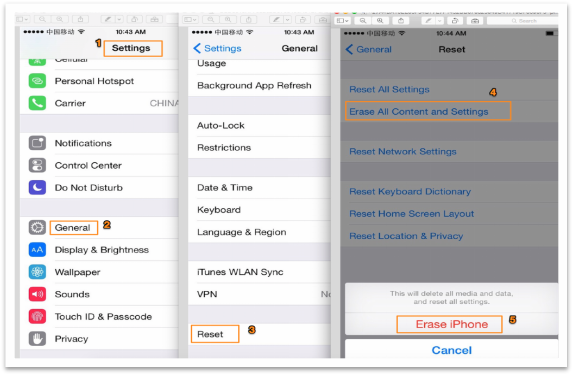Open the Restrictions row
573x374 pixels.
pos(259,148)
